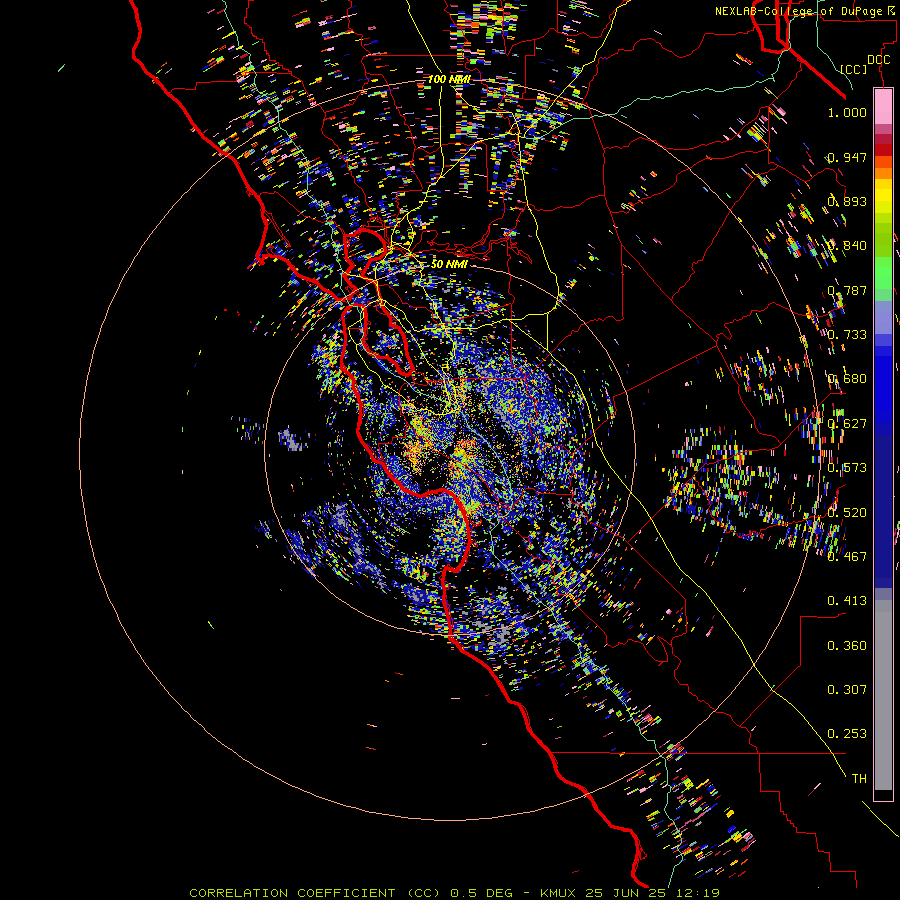This screenshot has width=900, height=900.
Task: Click the 0.893 scale value
Action: click(x=847, y=201)
